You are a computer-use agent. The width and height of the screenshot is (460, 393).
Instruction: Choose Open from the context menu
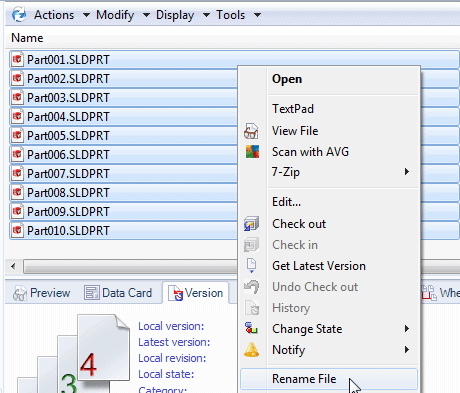tap(287, 79)
